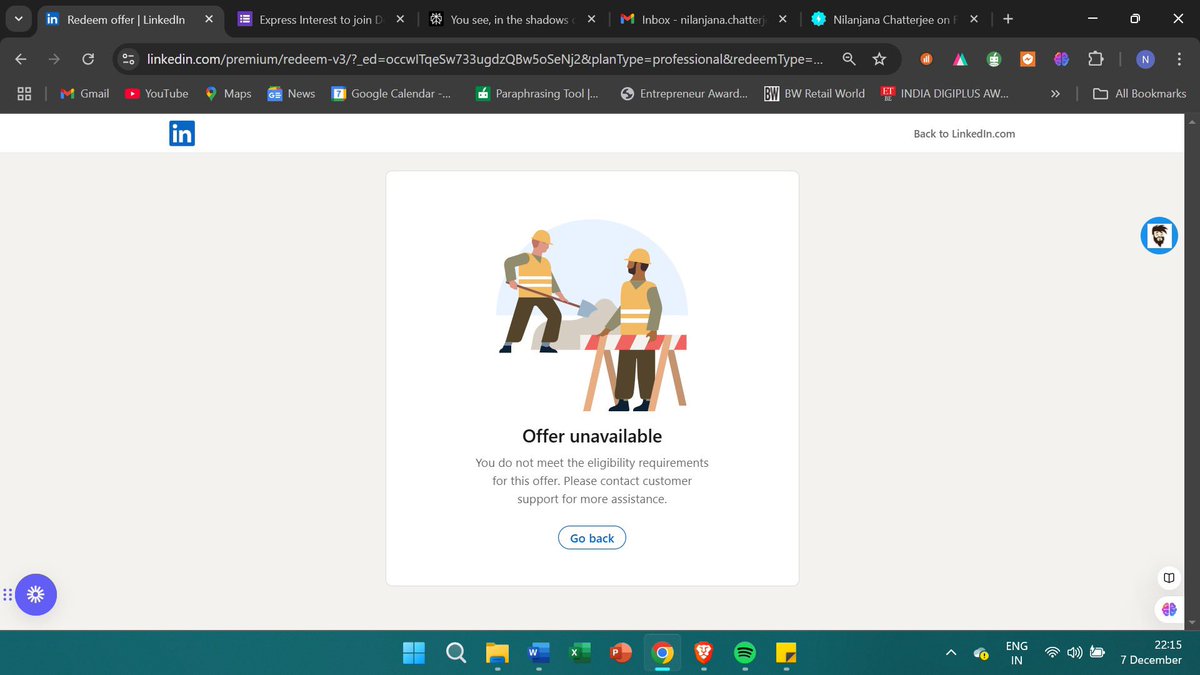
Task: Click the Go back button
Action: pyautogui.click(x=592, y=538)
